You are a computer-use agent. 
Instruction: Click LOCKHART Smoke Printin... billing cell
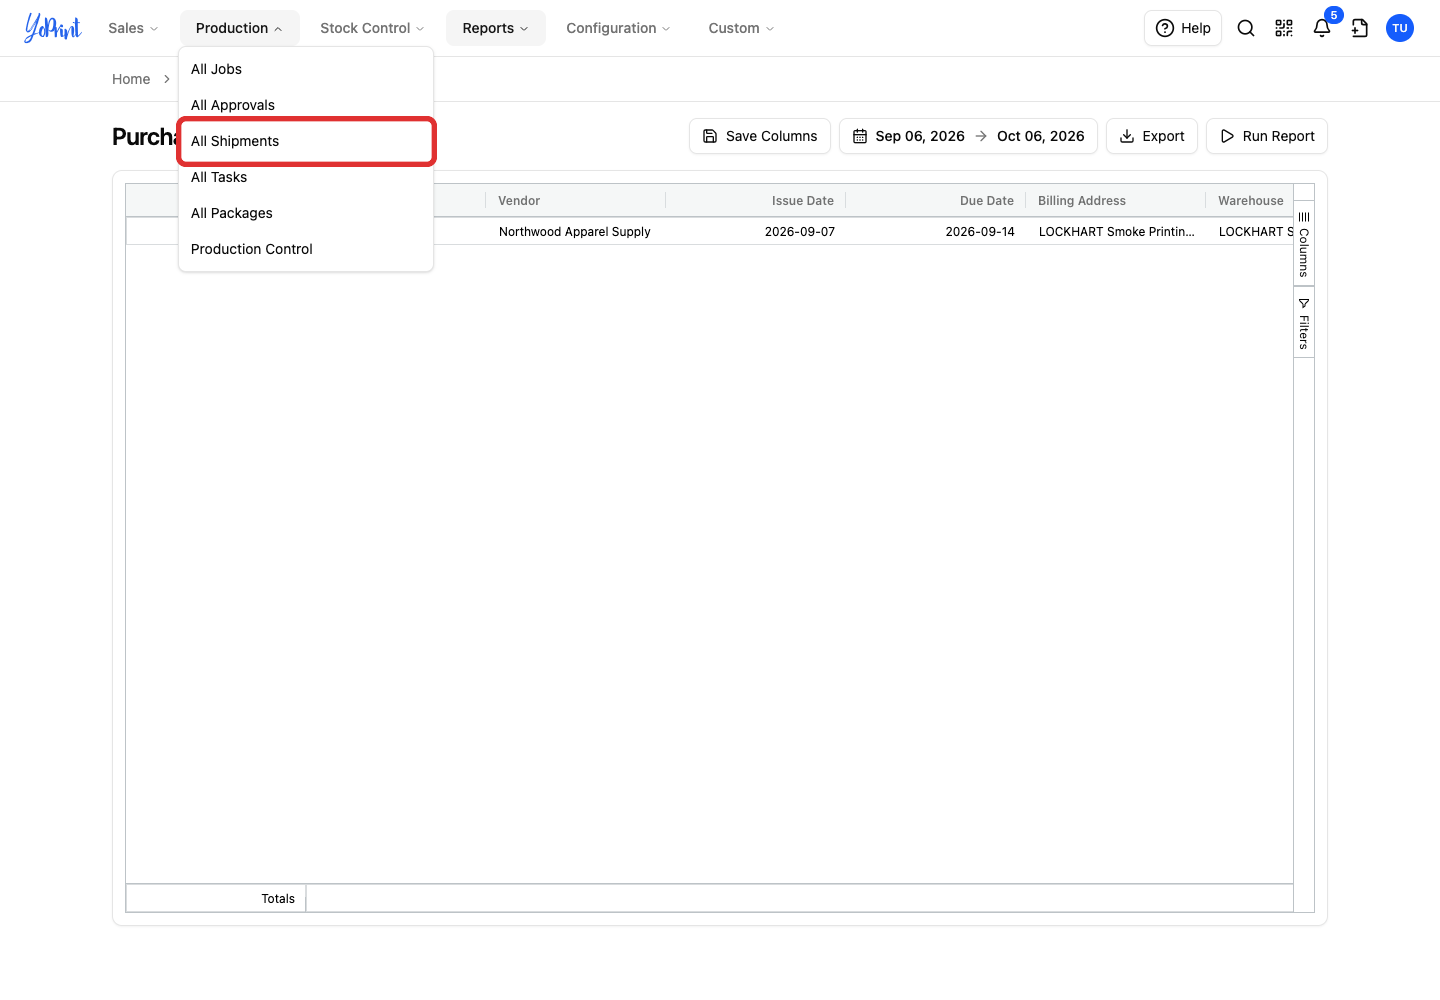tap(1116, 231)
